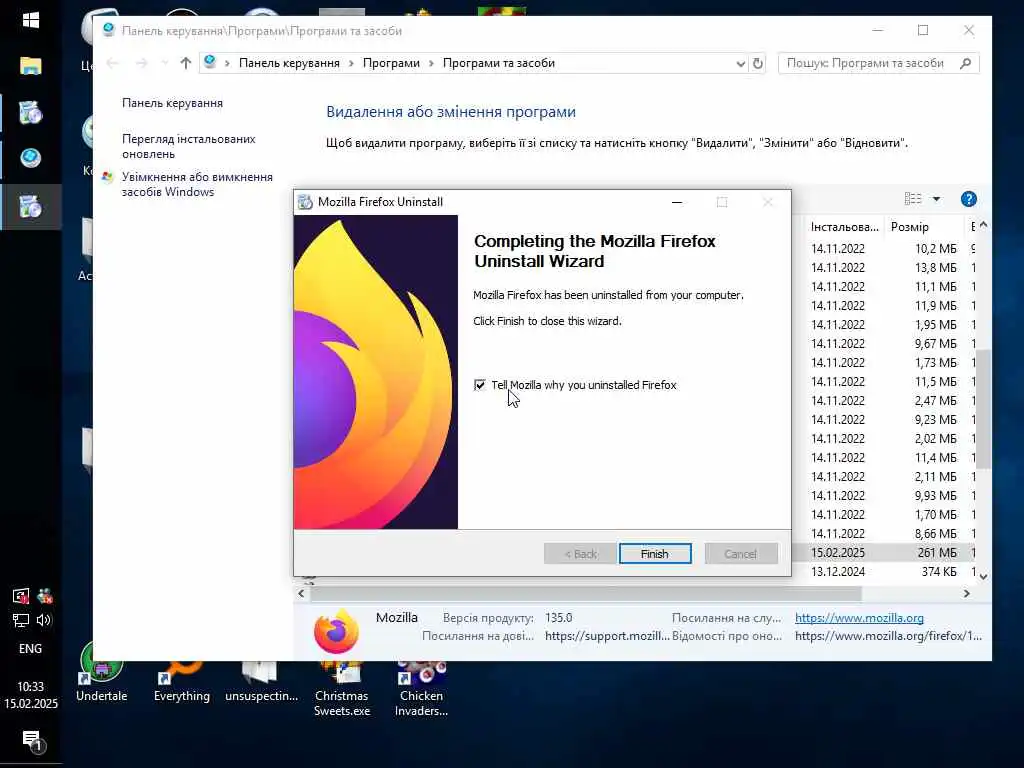The width and height of the screenshot is (1024, 768).
Task: Open the notification center icon
Action: click(x=32, y=741)
